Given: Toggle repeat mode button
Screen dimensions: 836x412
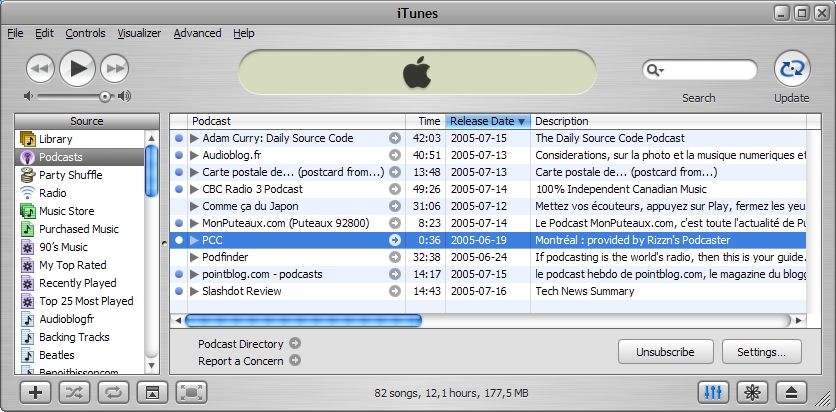Looking at the screenshot, I should [x=113, y=393].
